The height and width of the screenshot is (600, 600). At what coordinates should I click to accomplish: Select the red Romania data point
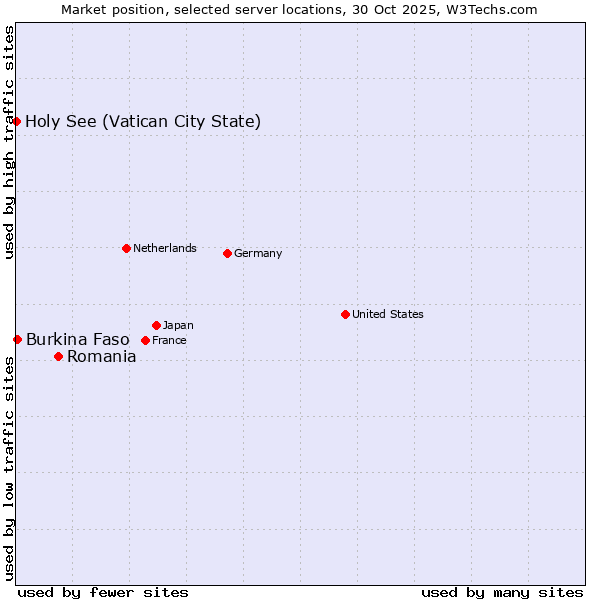click(58, 356)
